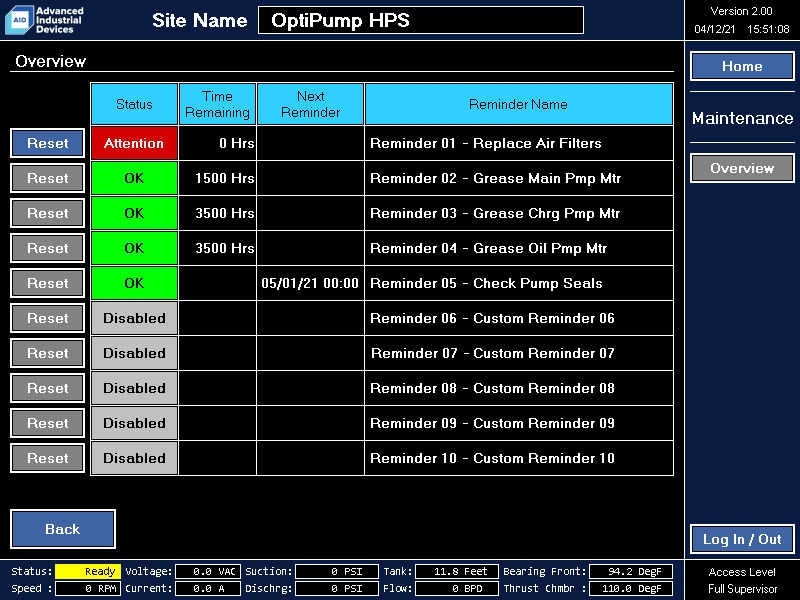
Task: Click Reminder 04 - Grease Oil Pmp Mtr name
Action: pyautogui.click(x=519, y=248)
